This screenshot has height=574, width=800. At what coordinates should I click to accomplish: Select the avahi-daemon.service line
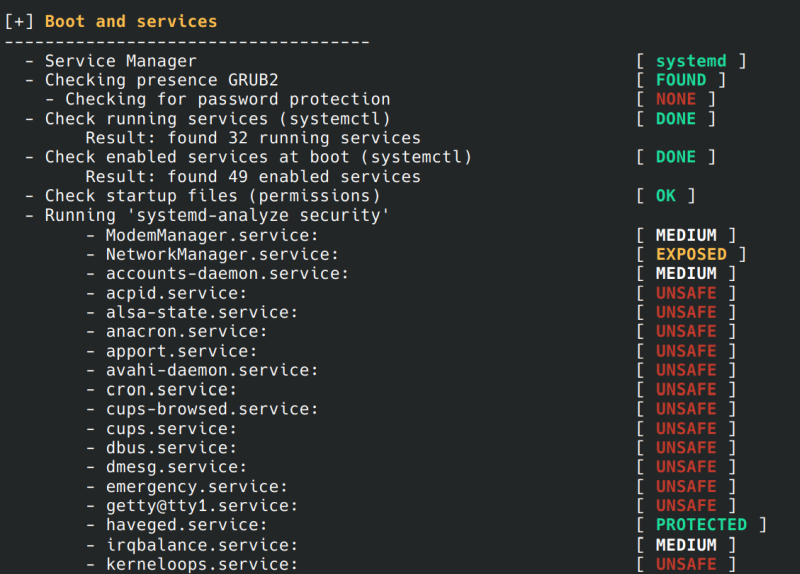coord(212,370)
